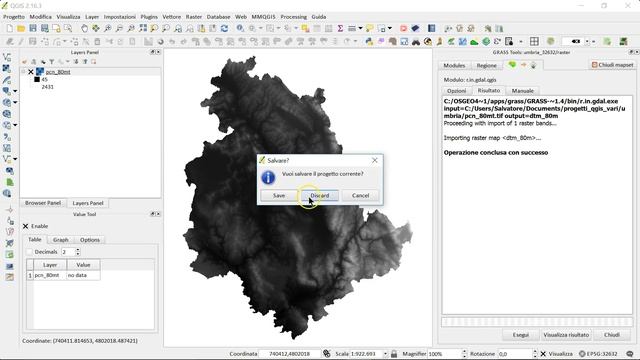Open the Raster menu
640x360 pixels.
pyautogui.click(x=194, y=17)
